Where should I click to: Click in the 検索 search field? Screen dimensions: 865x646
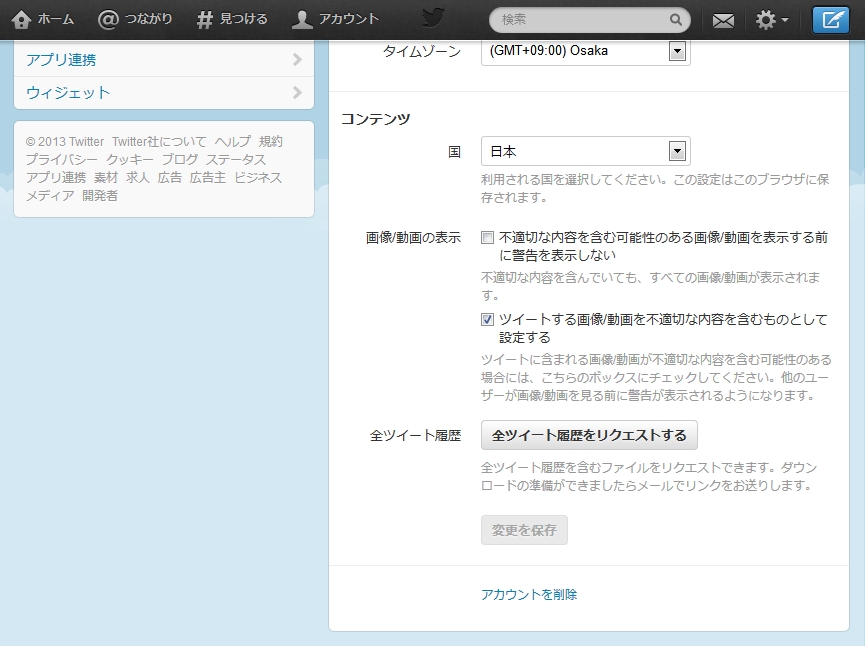(x=590, y=20)
